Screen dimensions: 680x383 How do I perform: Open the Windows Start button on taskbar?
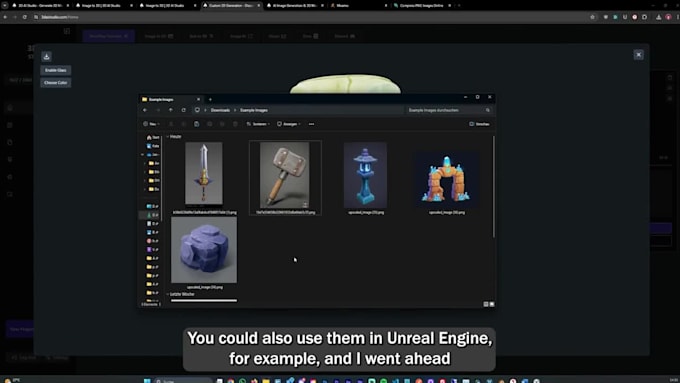(147, 381)
